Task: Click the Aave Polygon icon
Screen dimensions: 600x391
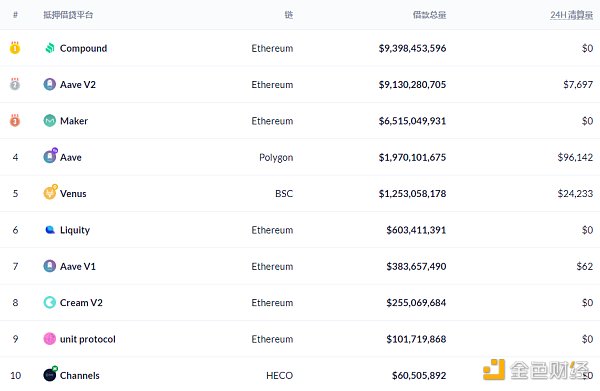Action: (50, 156)
